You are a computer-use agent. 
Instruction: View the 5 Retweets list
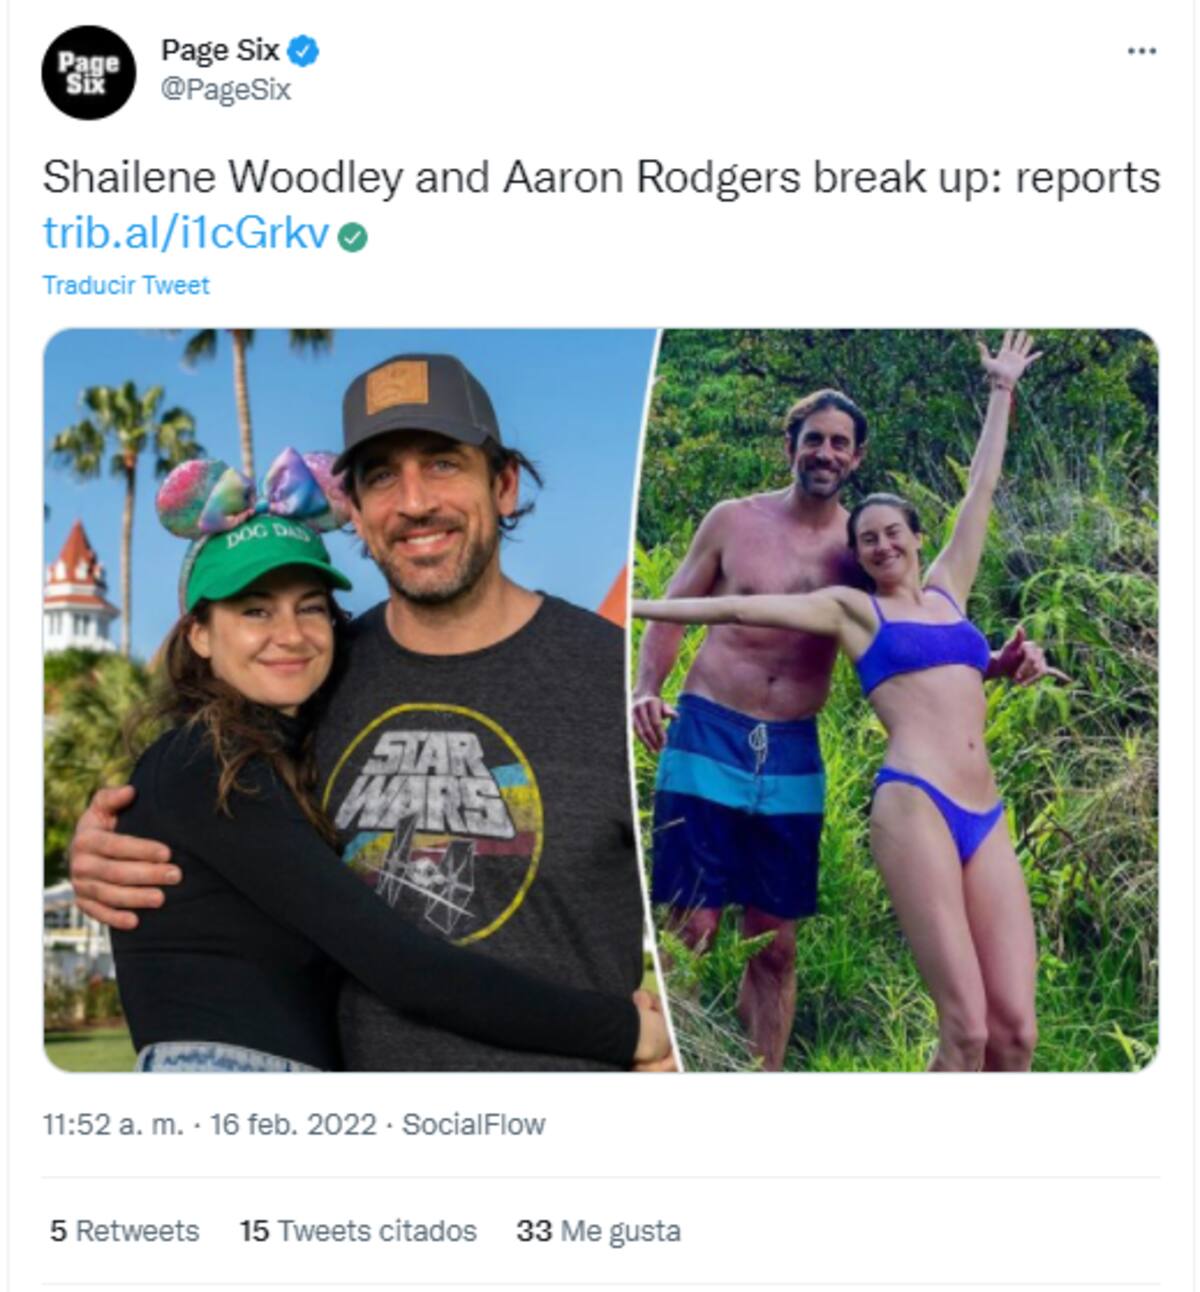pos(125,1231)
